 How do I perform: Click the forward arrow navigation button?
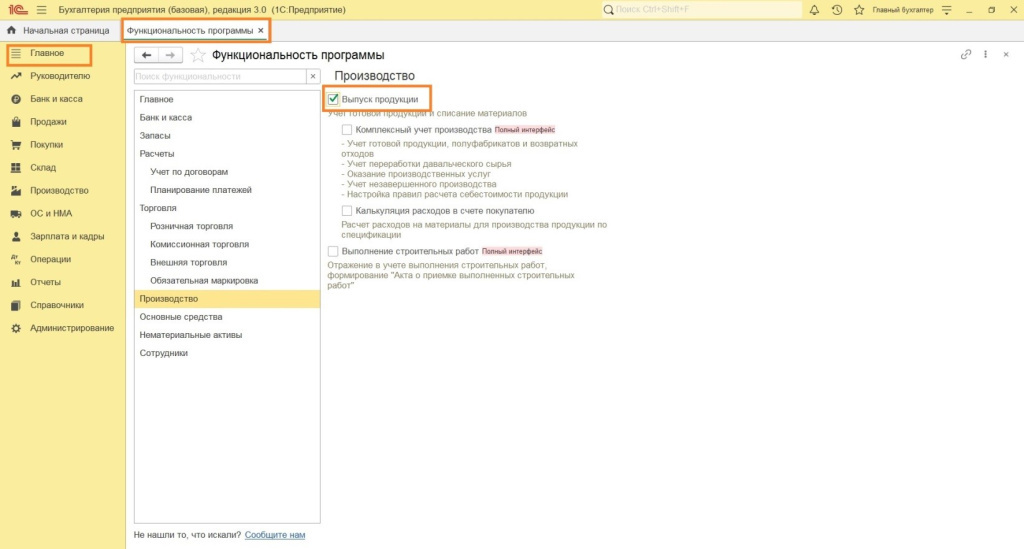tap(171, 55)
